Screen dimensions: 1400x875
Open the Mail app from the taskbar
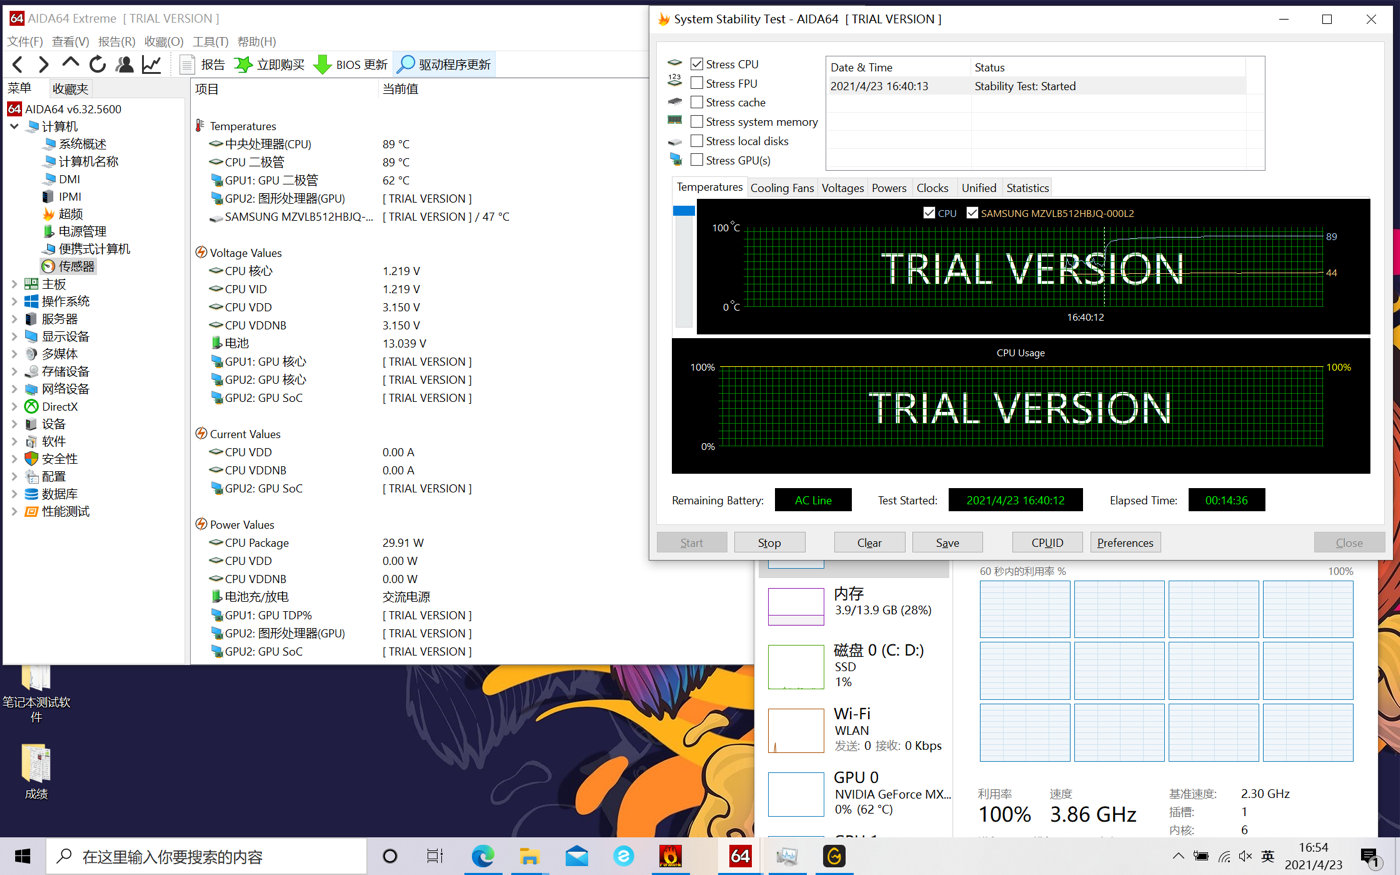[x=576, y=856]
